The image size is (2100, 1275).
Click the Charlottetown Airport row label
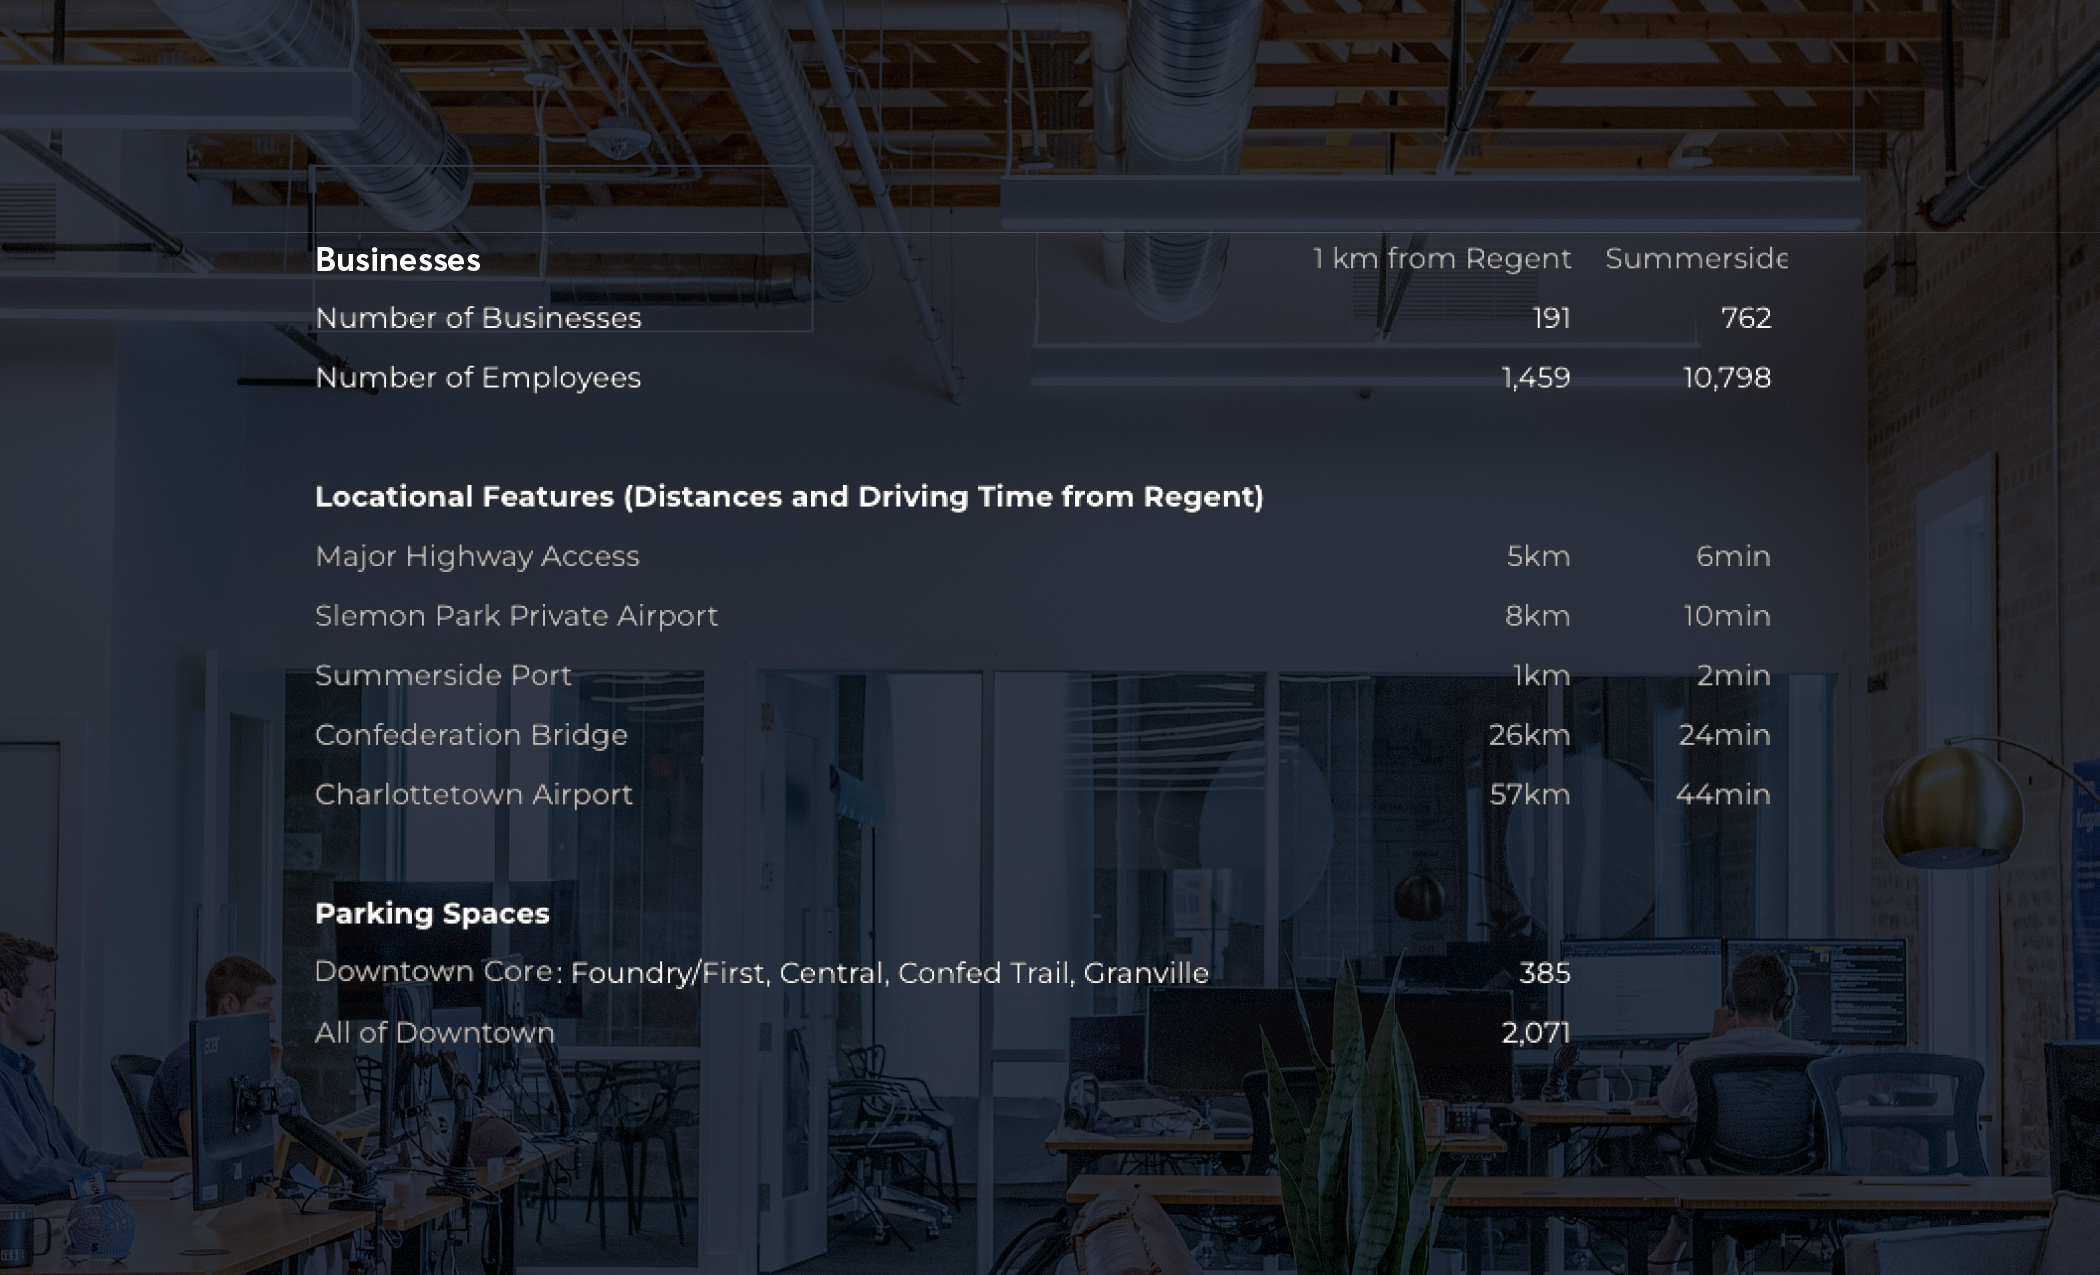473,795
